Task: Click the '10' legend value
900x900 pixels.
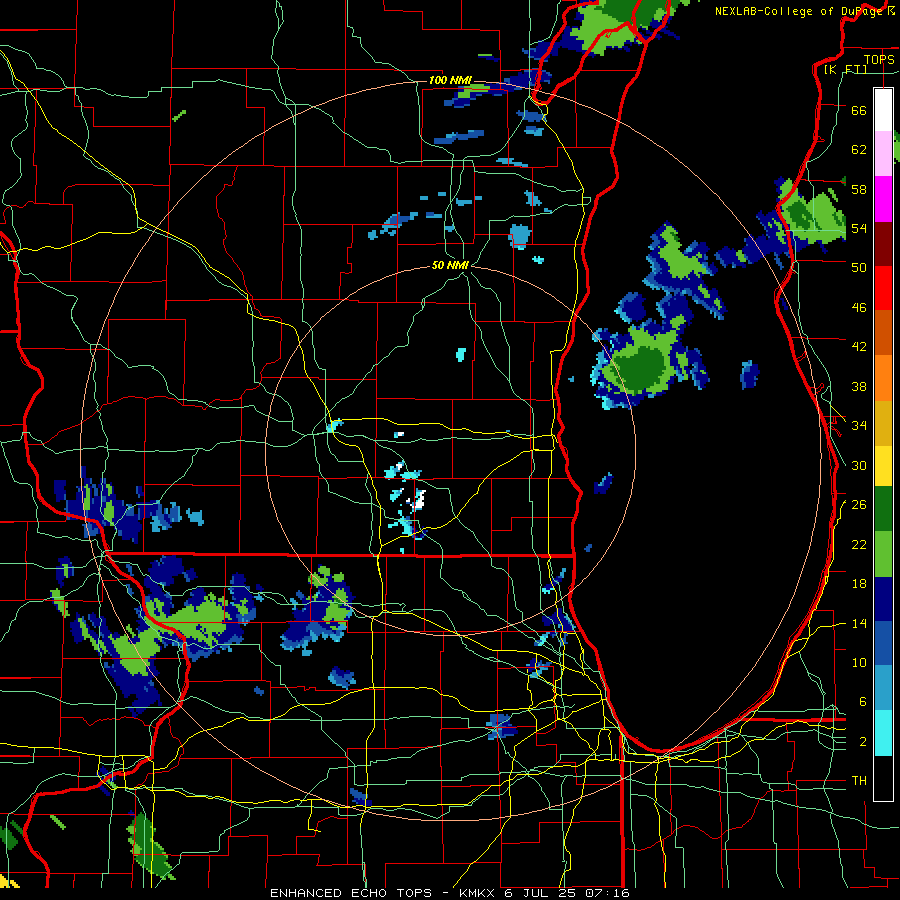Action: pos(859,662)
